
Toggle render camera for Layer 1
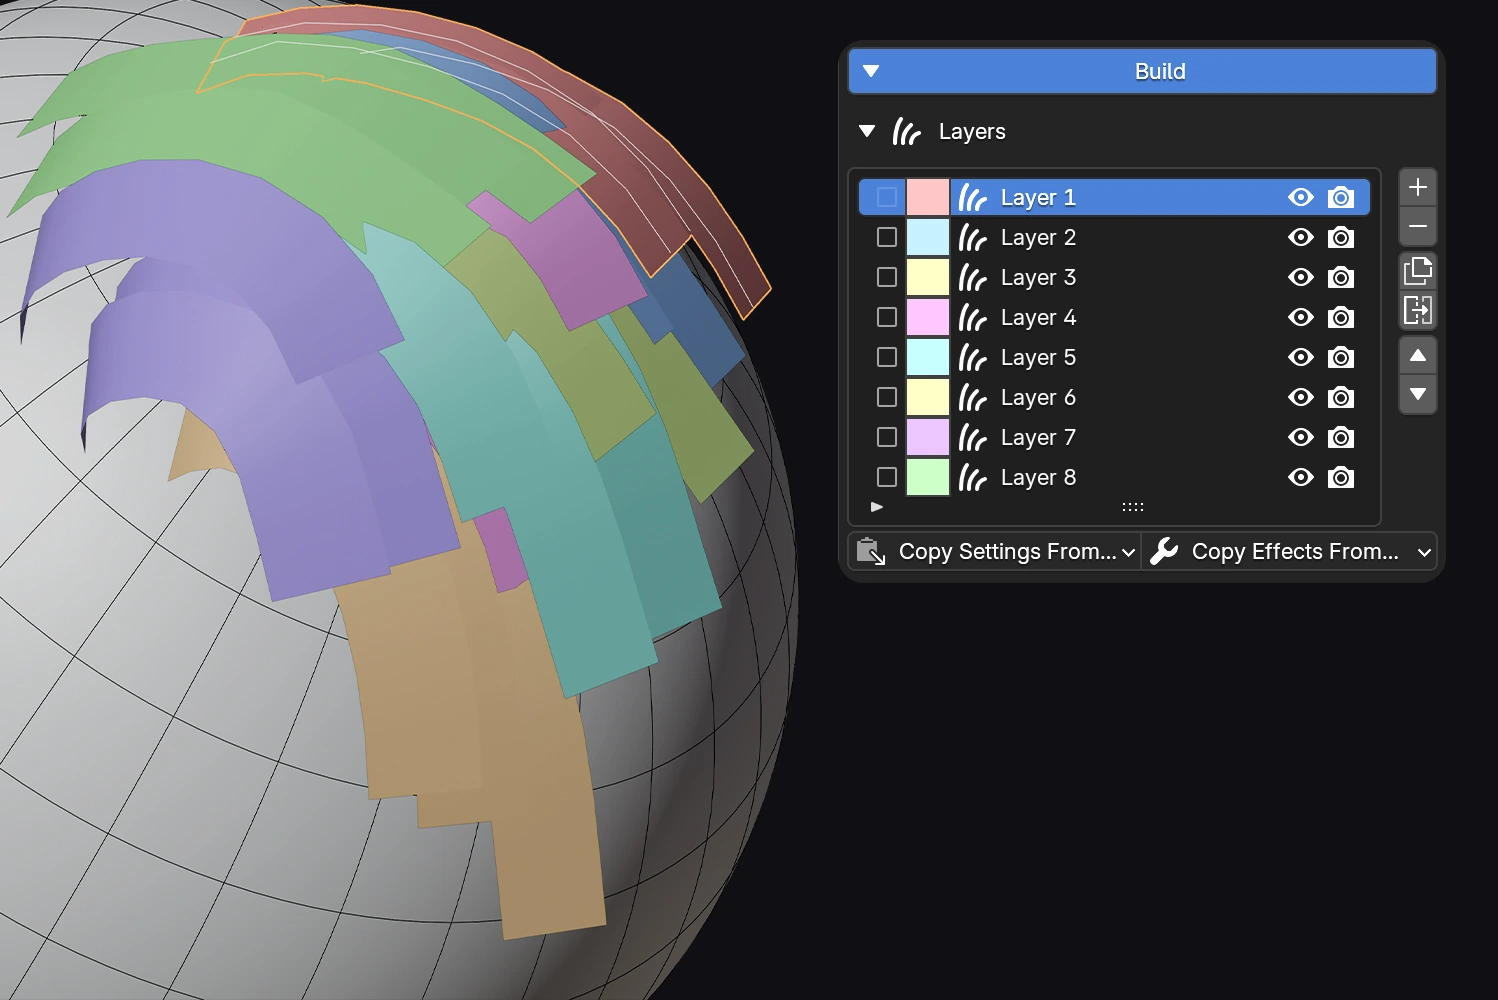coord(1341,197)
